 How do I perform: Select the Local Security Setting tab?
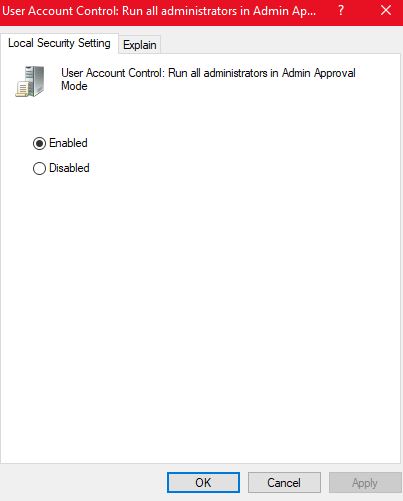[59, 43]
